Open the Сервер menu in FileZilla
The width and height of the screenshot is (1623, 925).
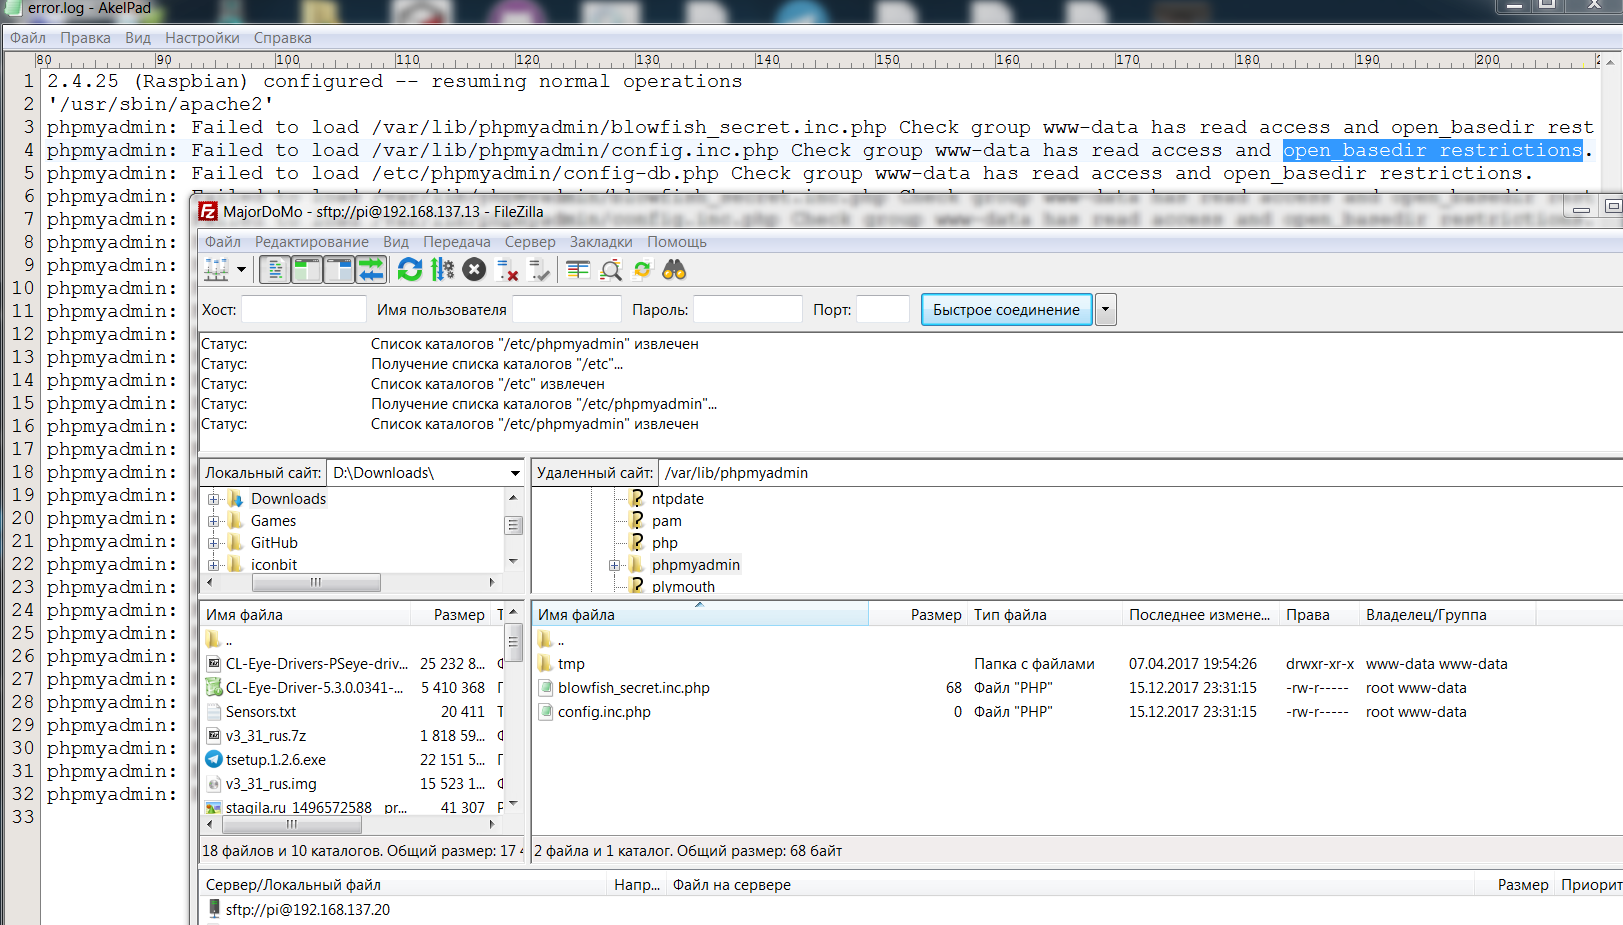[x=529, y=242]
